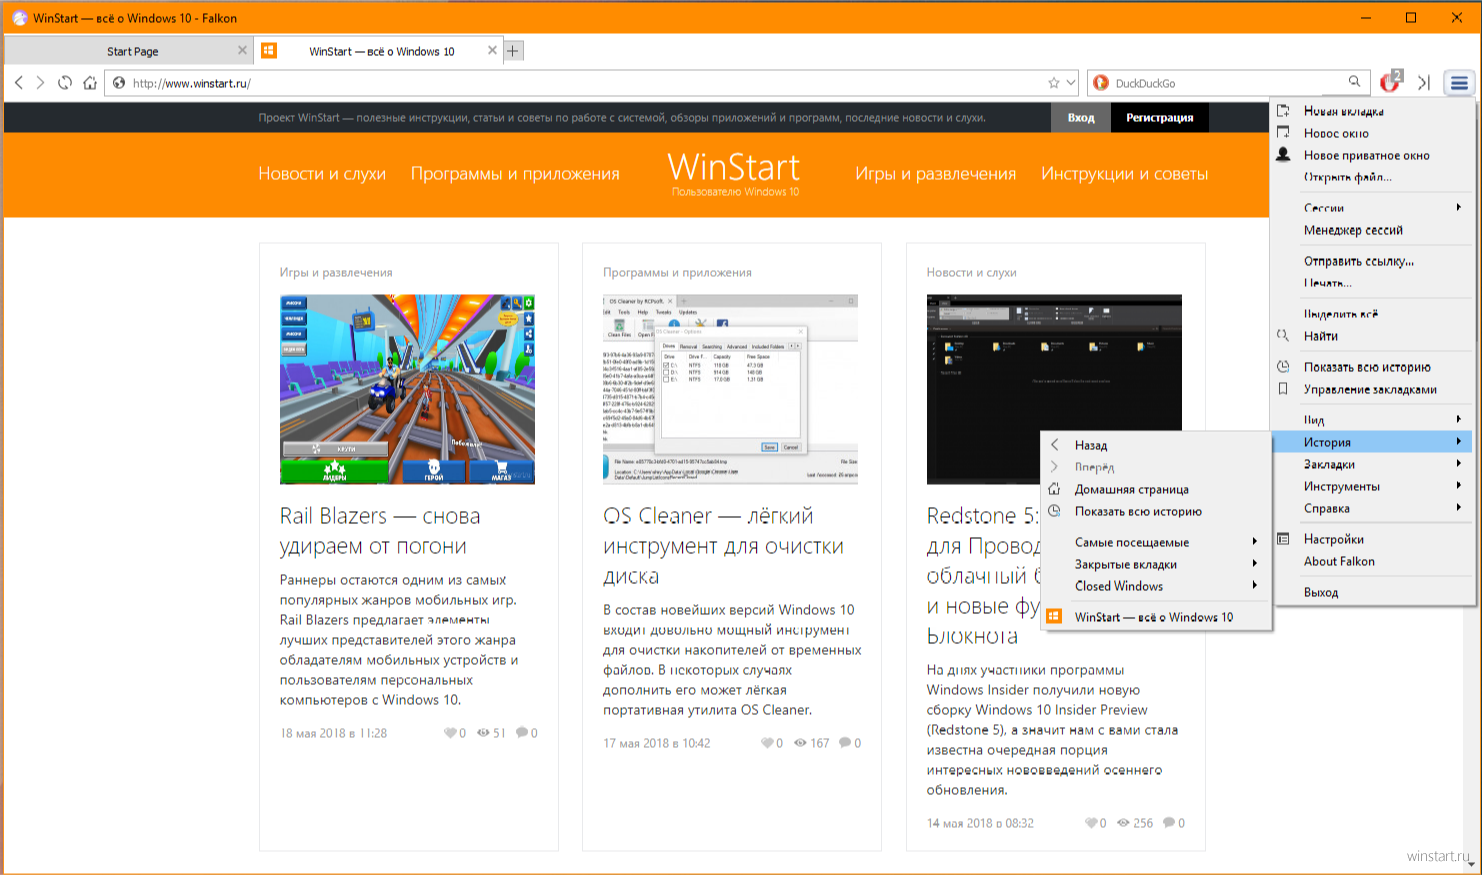Open Настройки from the menu
This screenshot has height=875, width=1482.
1375,539
